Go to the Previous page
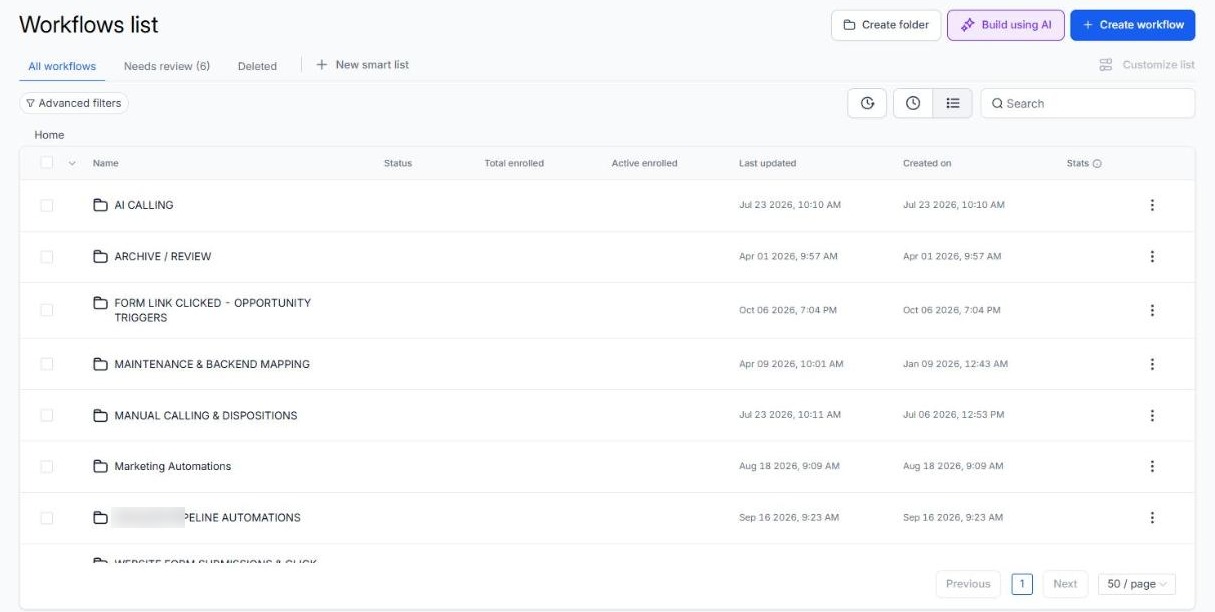The width and height of the screenshot is (1215, 612). tap(968, 584)
